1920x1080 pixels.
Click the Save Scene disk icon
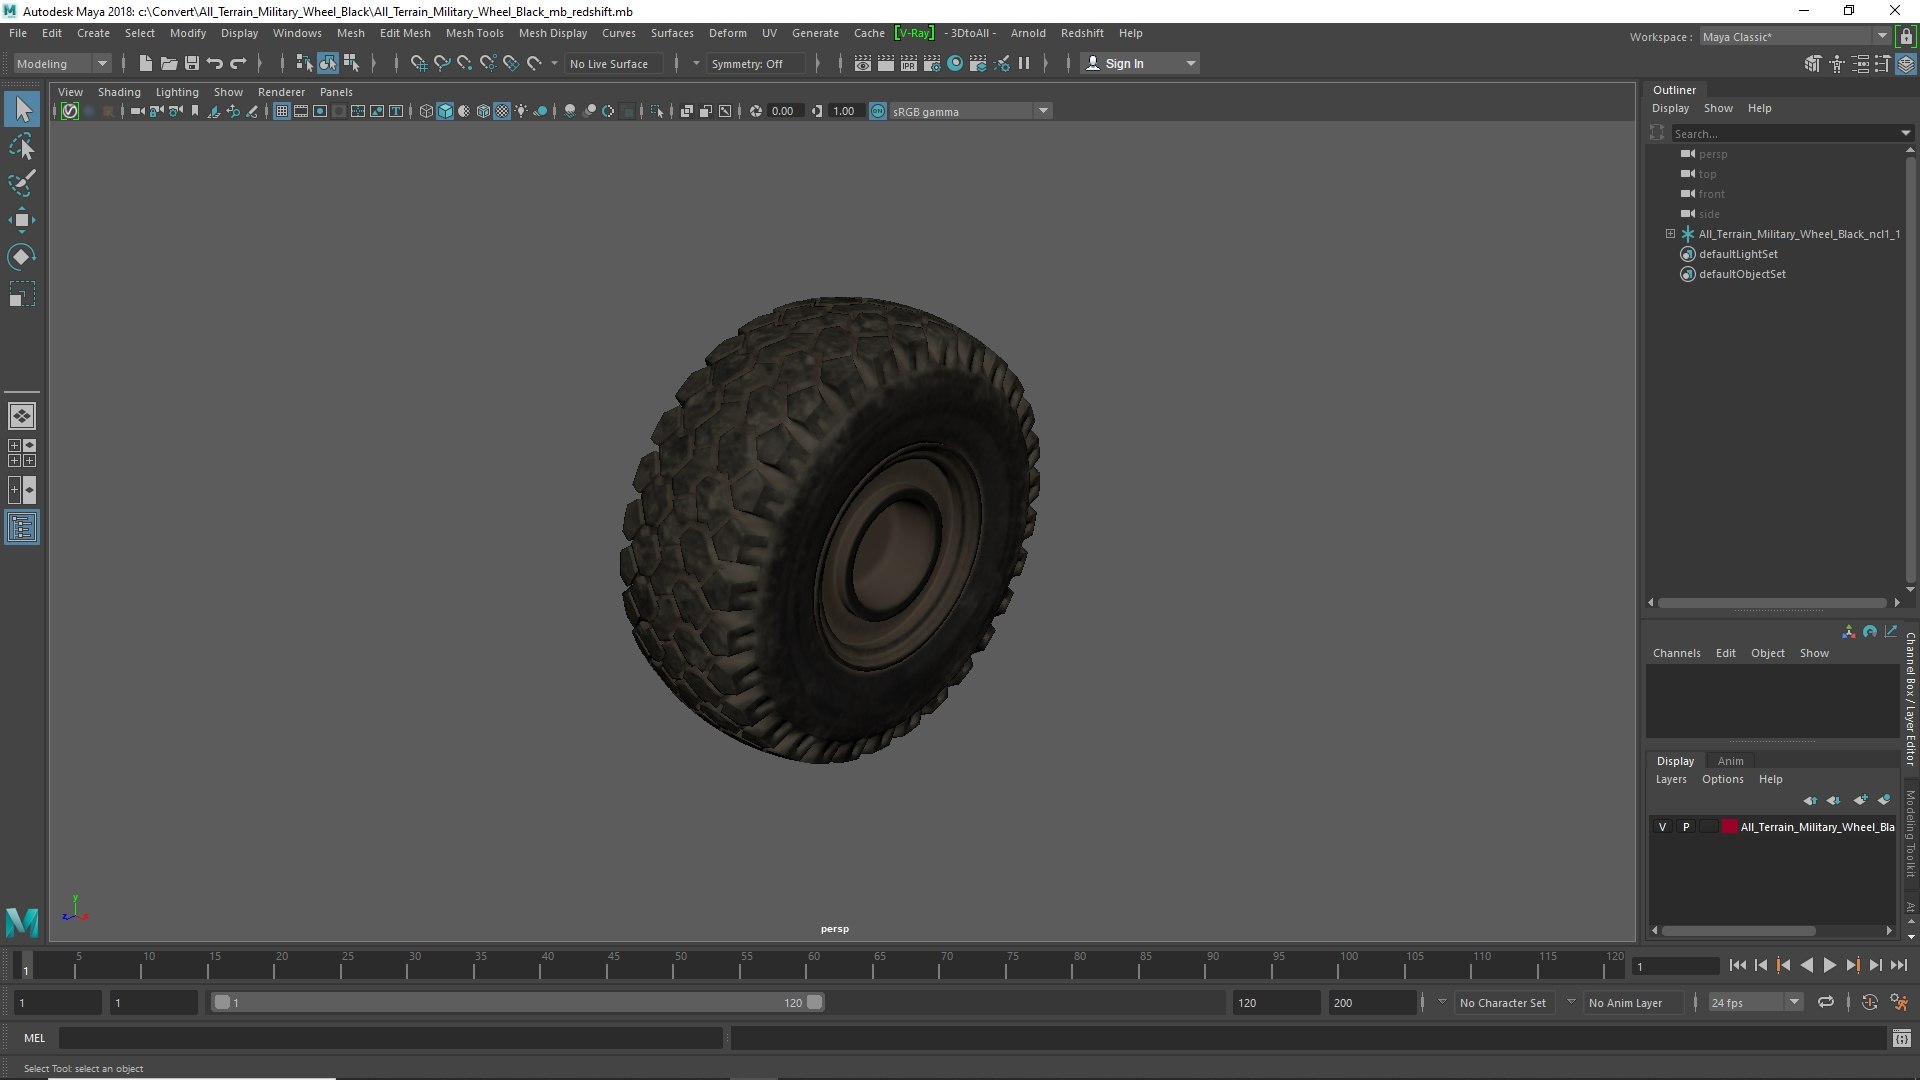click(x=192, y=63)
